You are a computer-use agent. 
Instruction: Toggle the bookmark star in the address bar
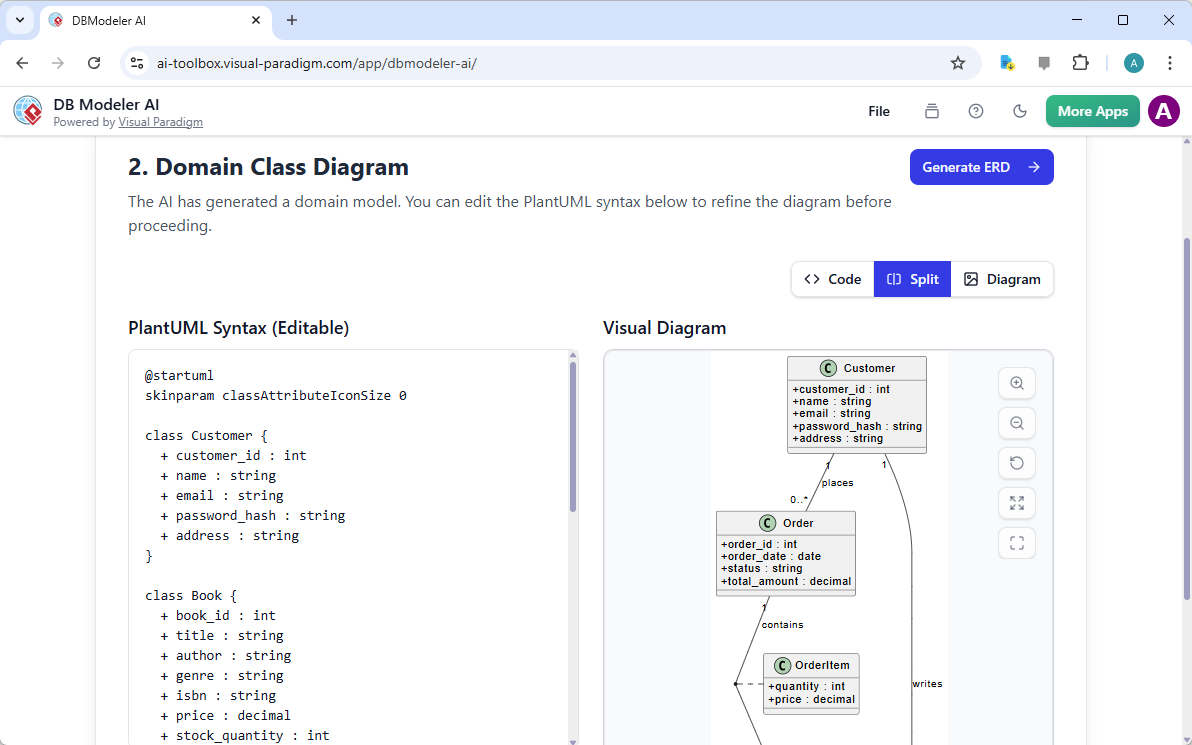tap(958, 62)
